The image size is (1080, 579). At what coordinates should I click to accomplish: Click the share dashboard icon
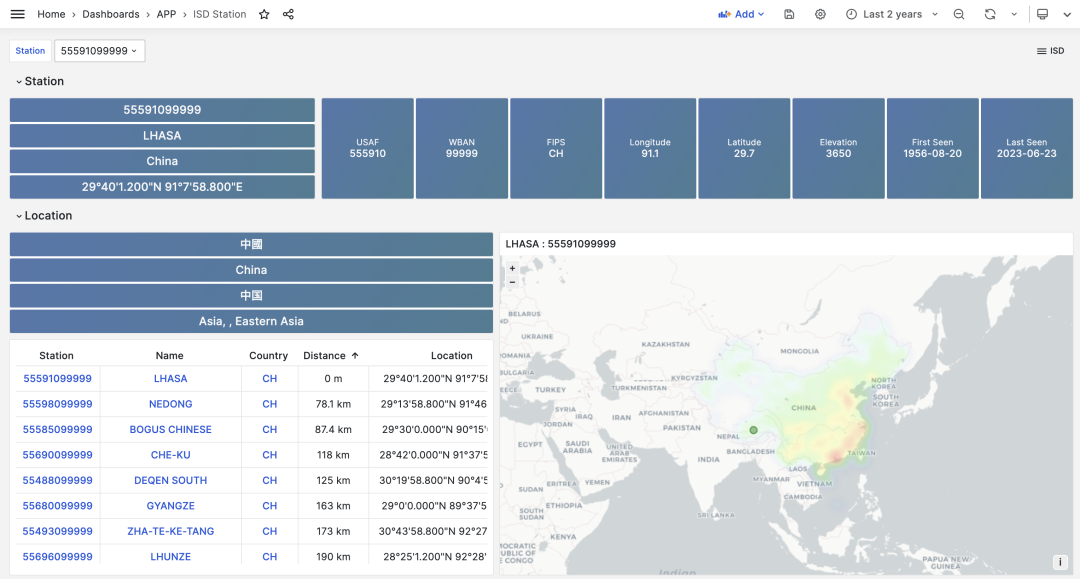tap(288, 14)
